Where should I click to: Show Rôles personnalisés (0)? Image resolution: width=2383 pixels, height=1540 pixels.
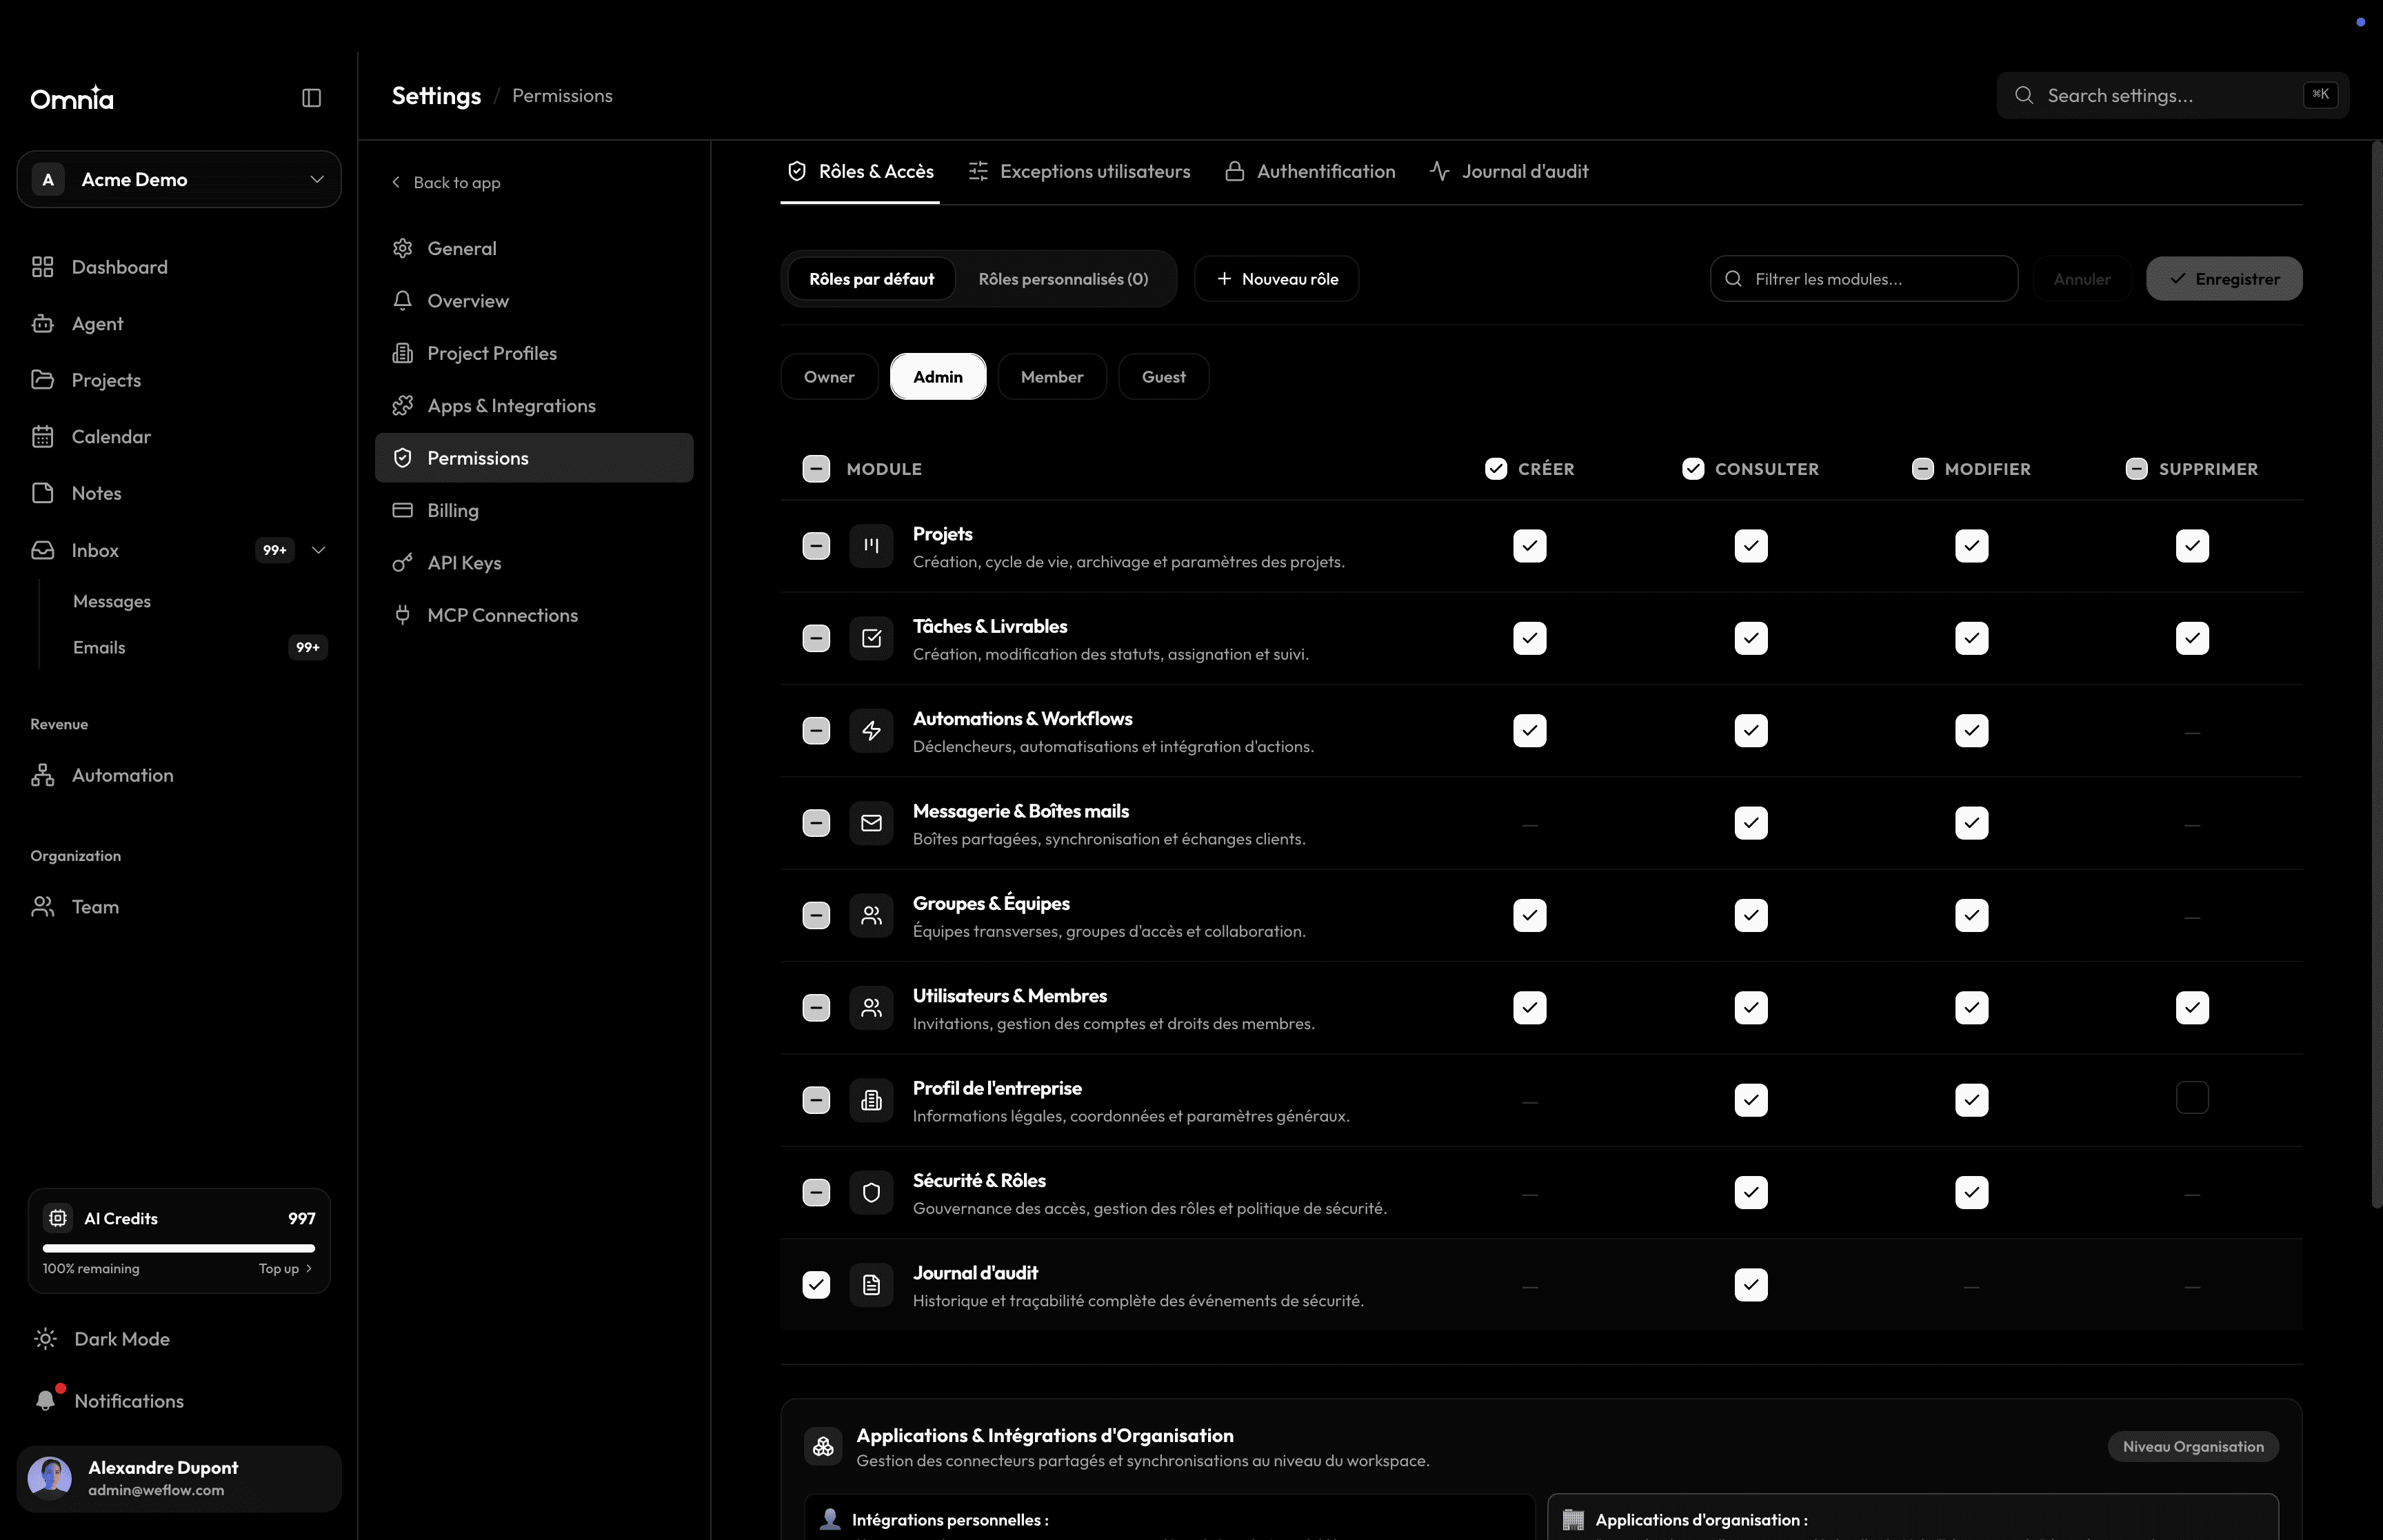(1063, 279)
